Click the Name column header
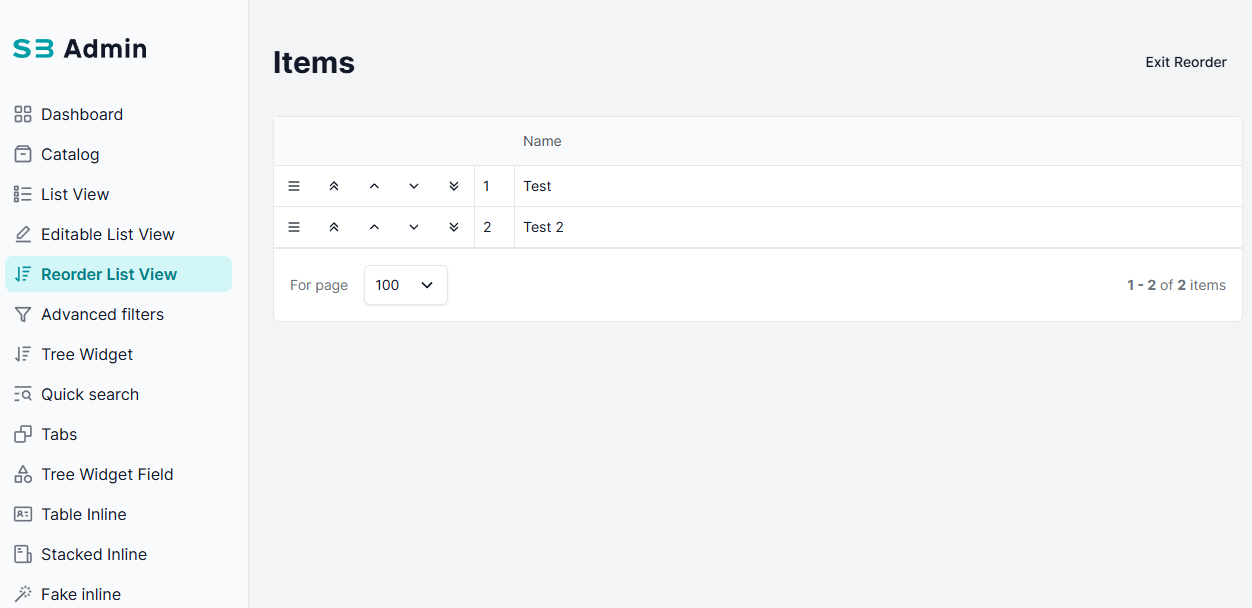1252x608 pixels. pyautogui.click(x=542, y=141)
